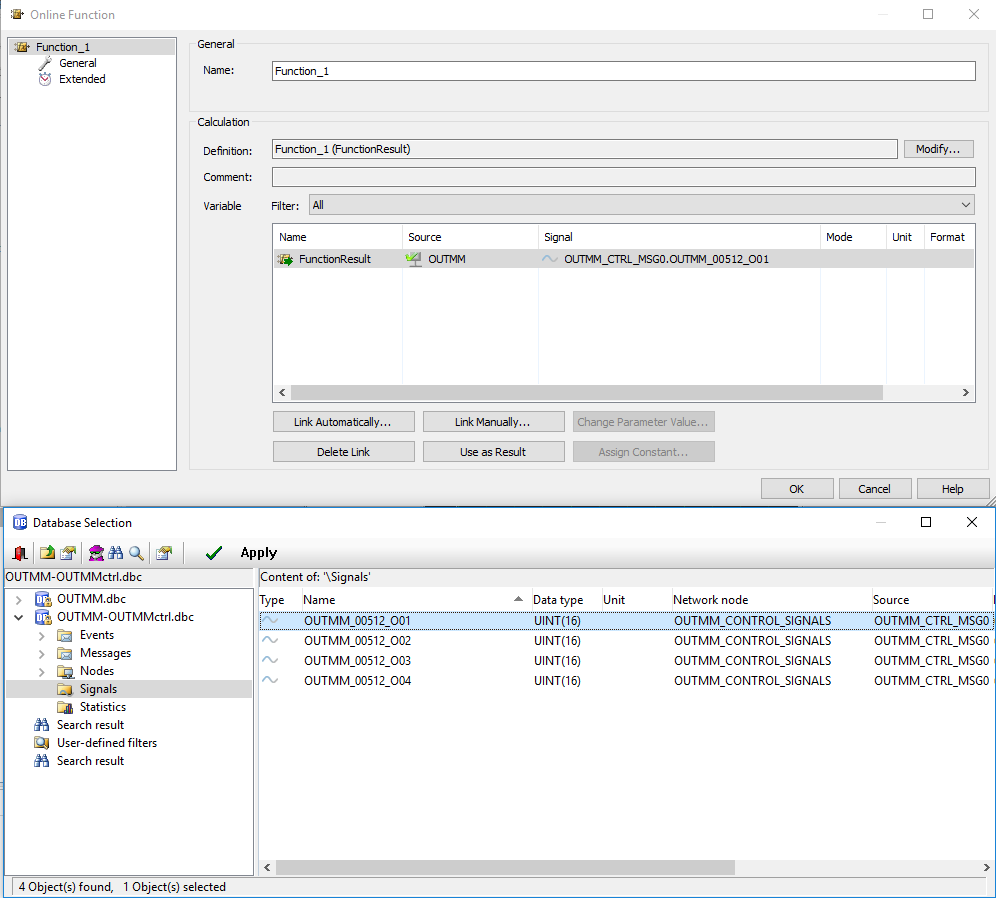Click the Modify... button
Viewport: 996px width, 898px height.
click(x=938, y=149)
